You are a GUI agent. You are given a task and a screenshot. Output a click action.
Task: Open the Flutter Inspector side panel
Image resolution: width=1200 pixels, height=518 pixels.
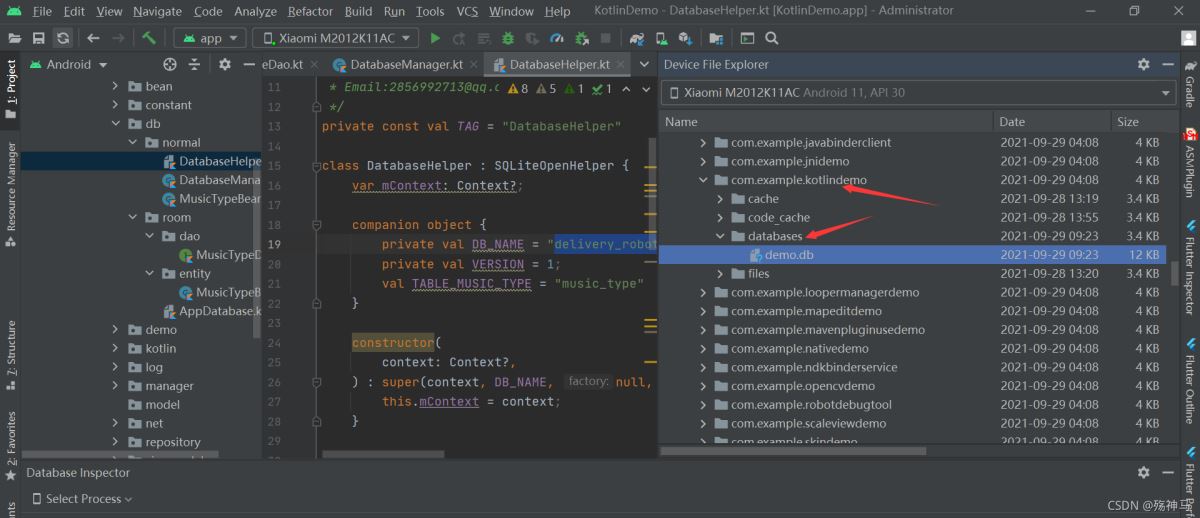click(1190, 270)
